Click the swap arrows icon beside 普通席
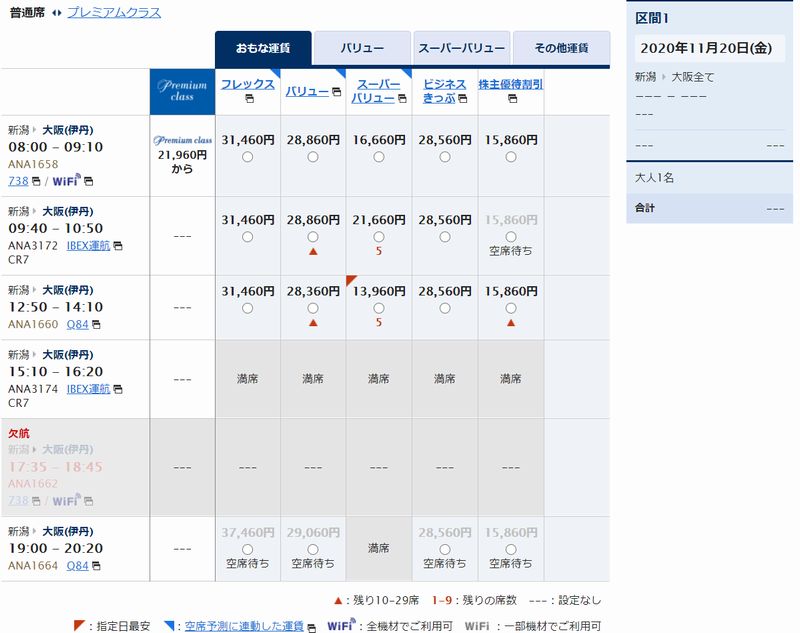The image size is (800, 633). click(57, 13)
